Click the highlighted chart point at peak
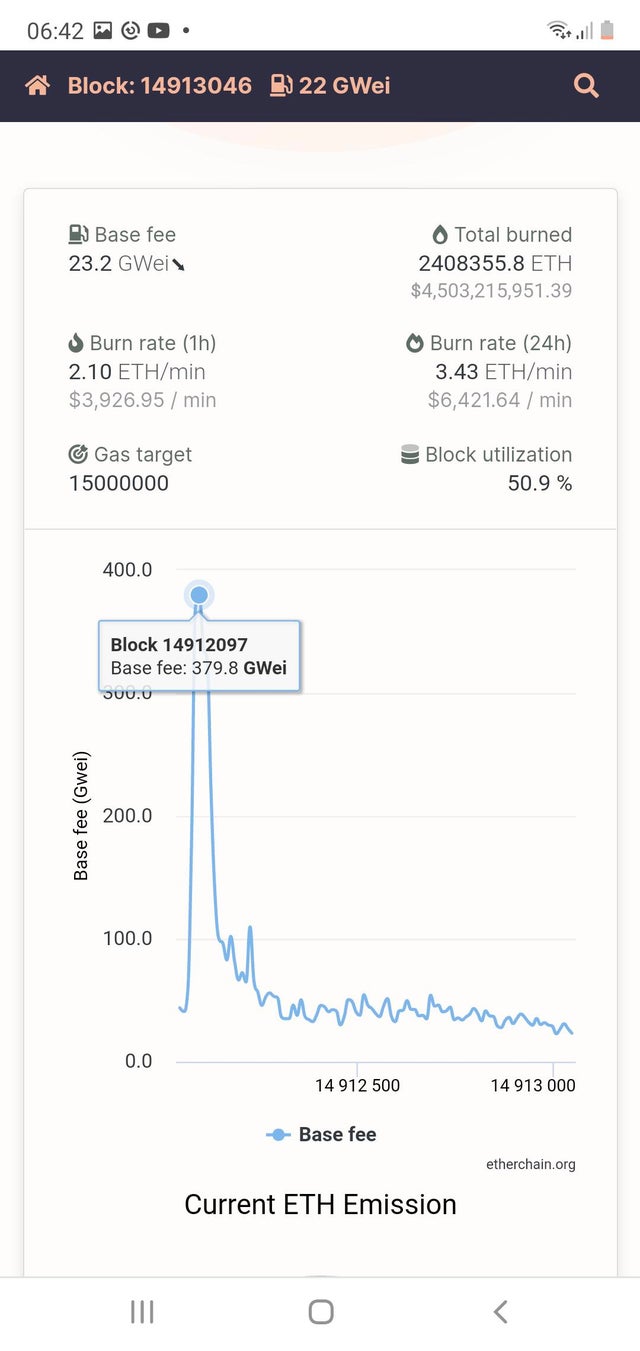This screenshot has height=1351, width=640. pos(199,595)
